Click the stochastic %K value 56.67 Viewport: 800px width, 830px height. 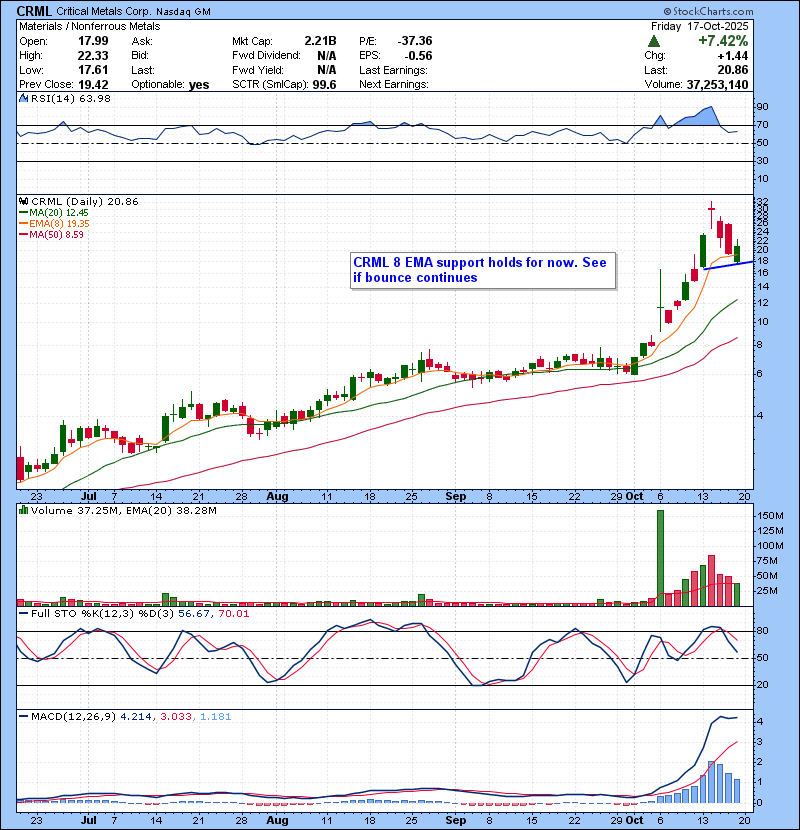[x=193, y=614]
